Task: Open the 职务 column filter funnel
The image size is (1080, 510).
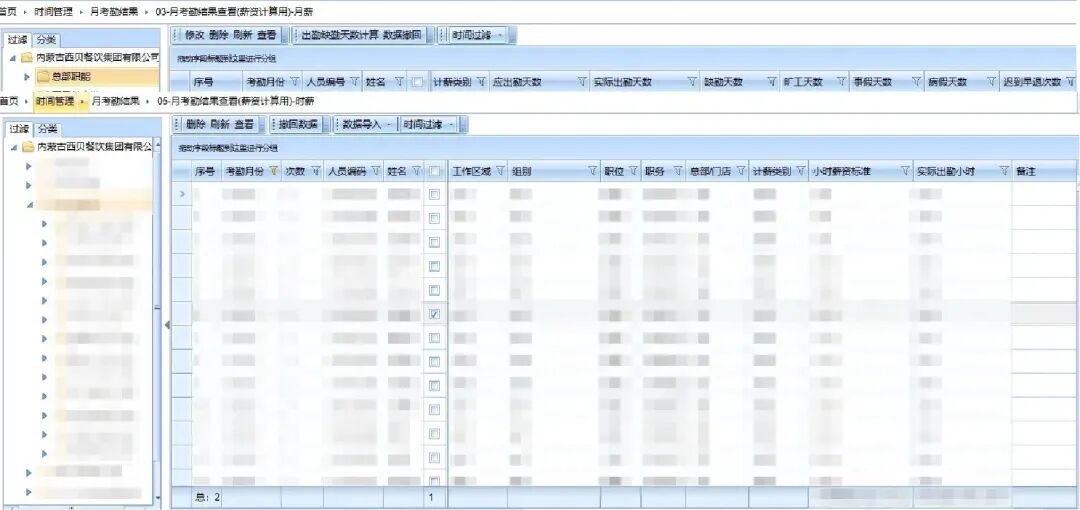Action: (x=678, y=171)
